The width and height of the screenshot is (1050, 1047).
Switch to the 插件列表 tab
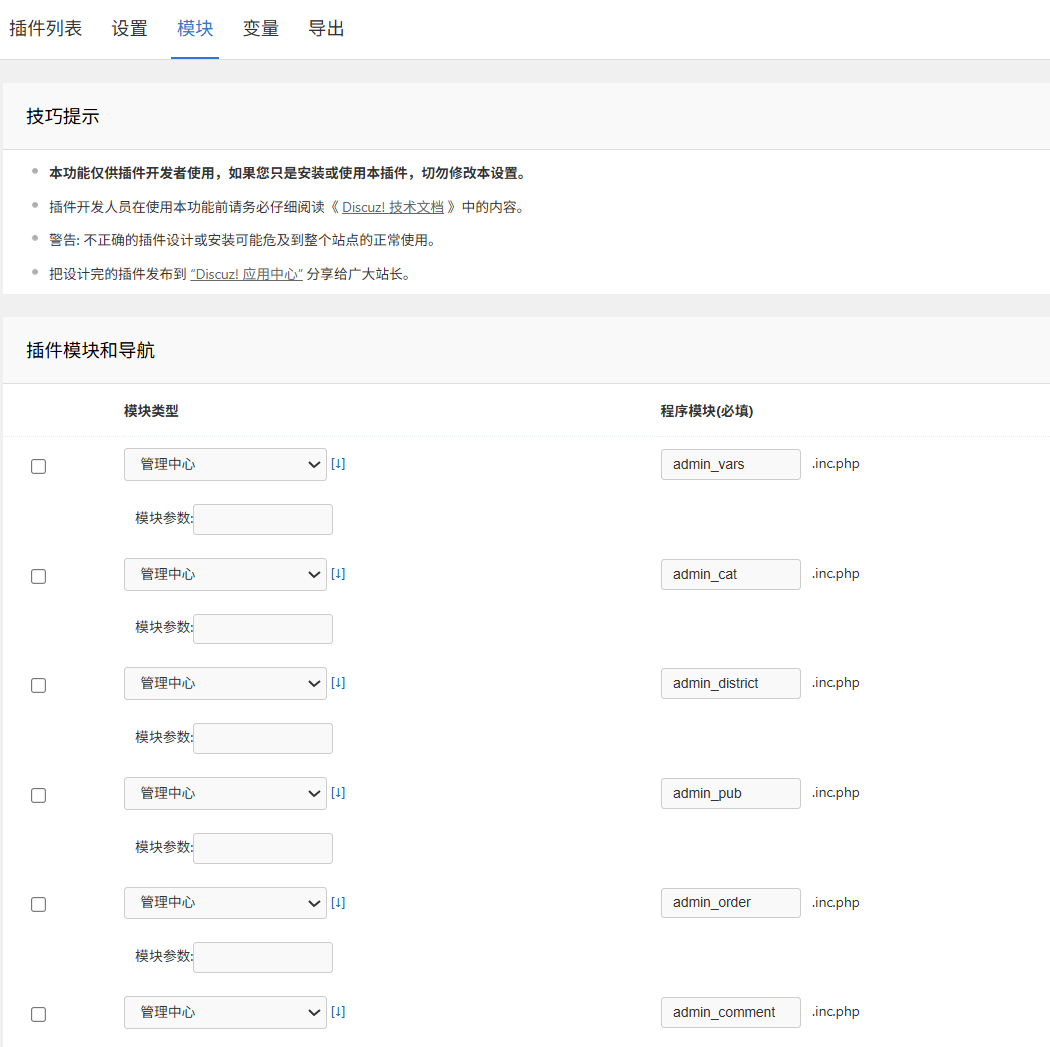coord(46,29)
